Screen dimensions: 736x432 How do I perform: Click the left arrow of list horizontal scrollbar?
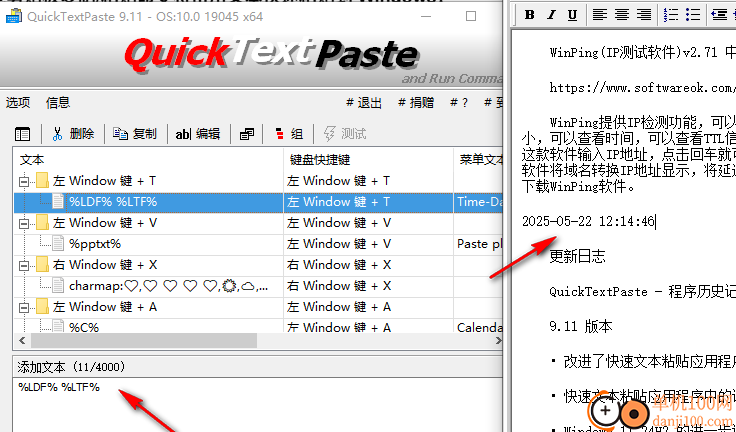click(21, 340)
